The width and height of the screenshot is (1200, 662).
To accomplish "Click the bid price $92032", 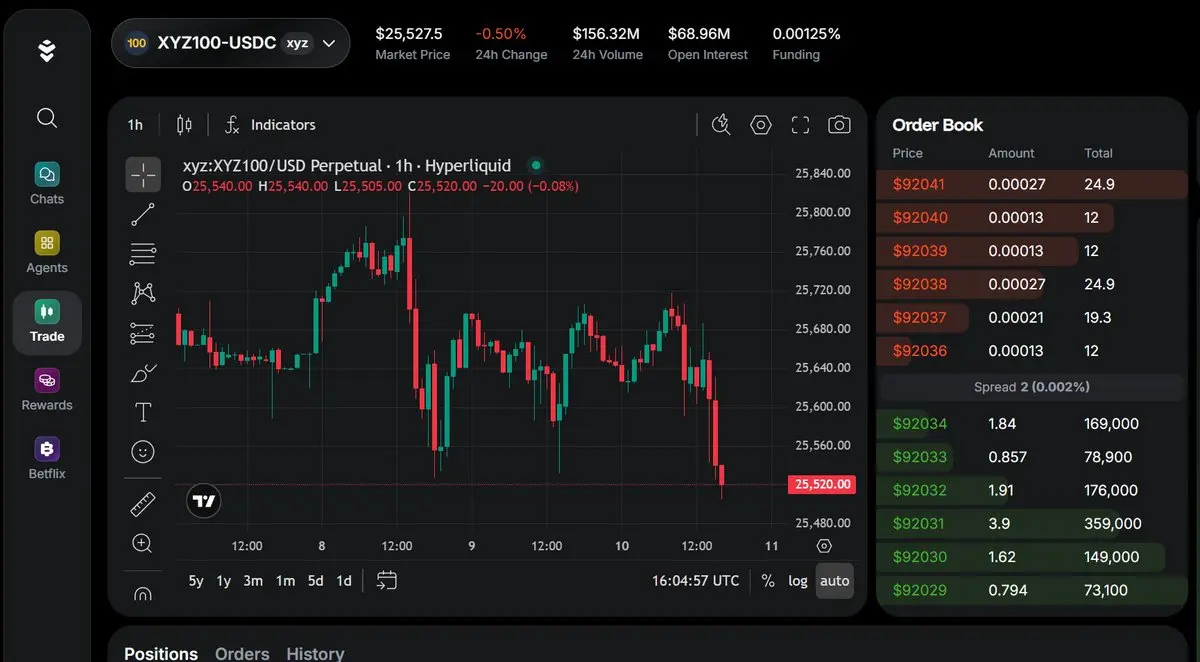I will 919,490.
